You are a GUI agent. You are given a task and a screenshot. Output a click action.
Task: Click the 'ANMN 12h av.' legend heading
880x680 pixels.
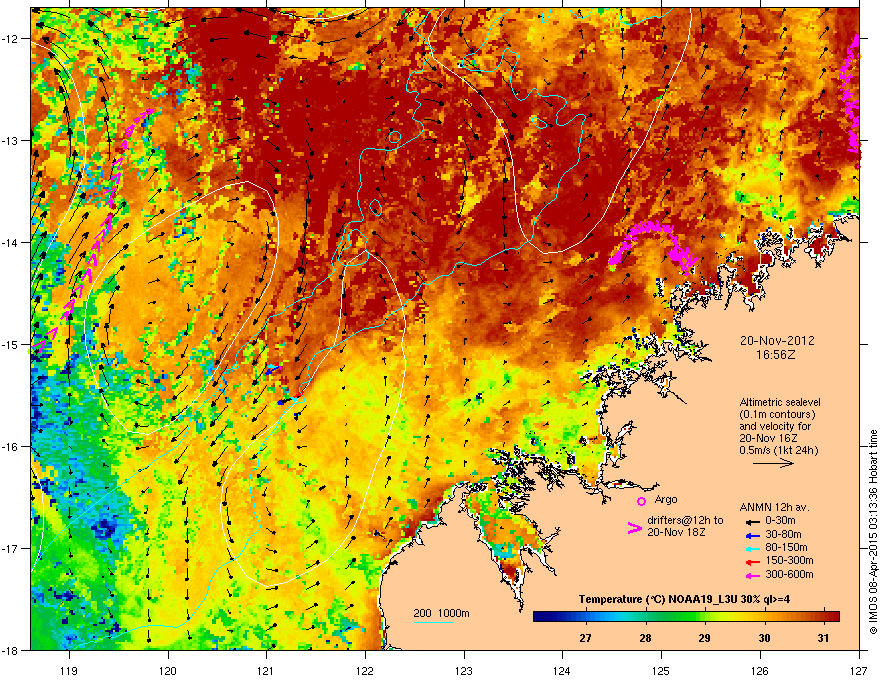point(774,508)
